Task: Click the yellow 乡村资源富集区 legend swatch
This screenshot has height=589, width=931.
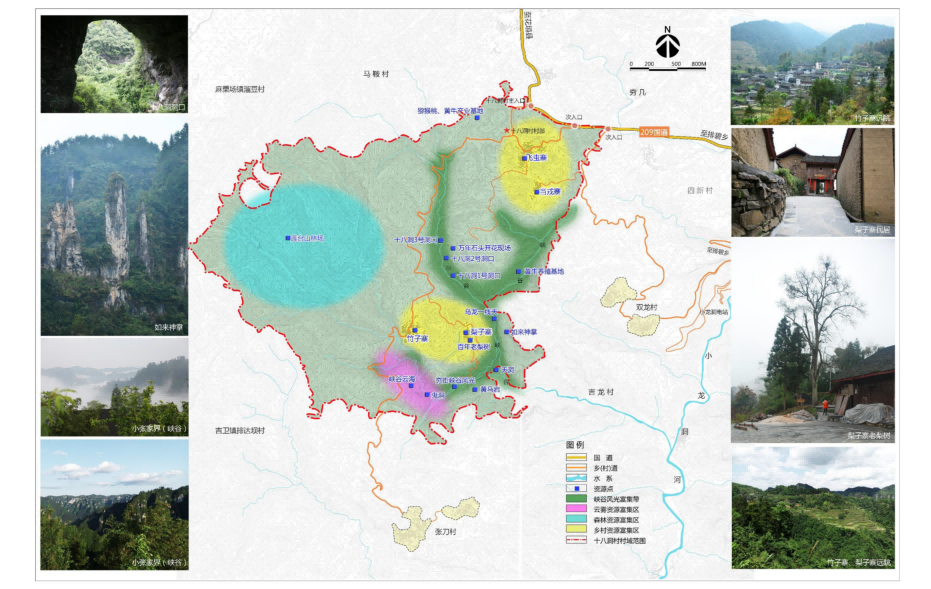Action: tap(576, 530)
